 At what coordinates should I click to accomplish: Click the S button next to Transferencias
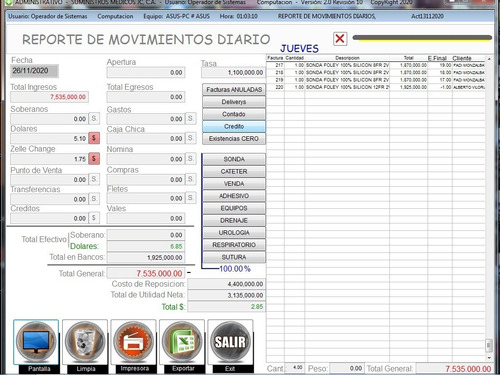94,199
